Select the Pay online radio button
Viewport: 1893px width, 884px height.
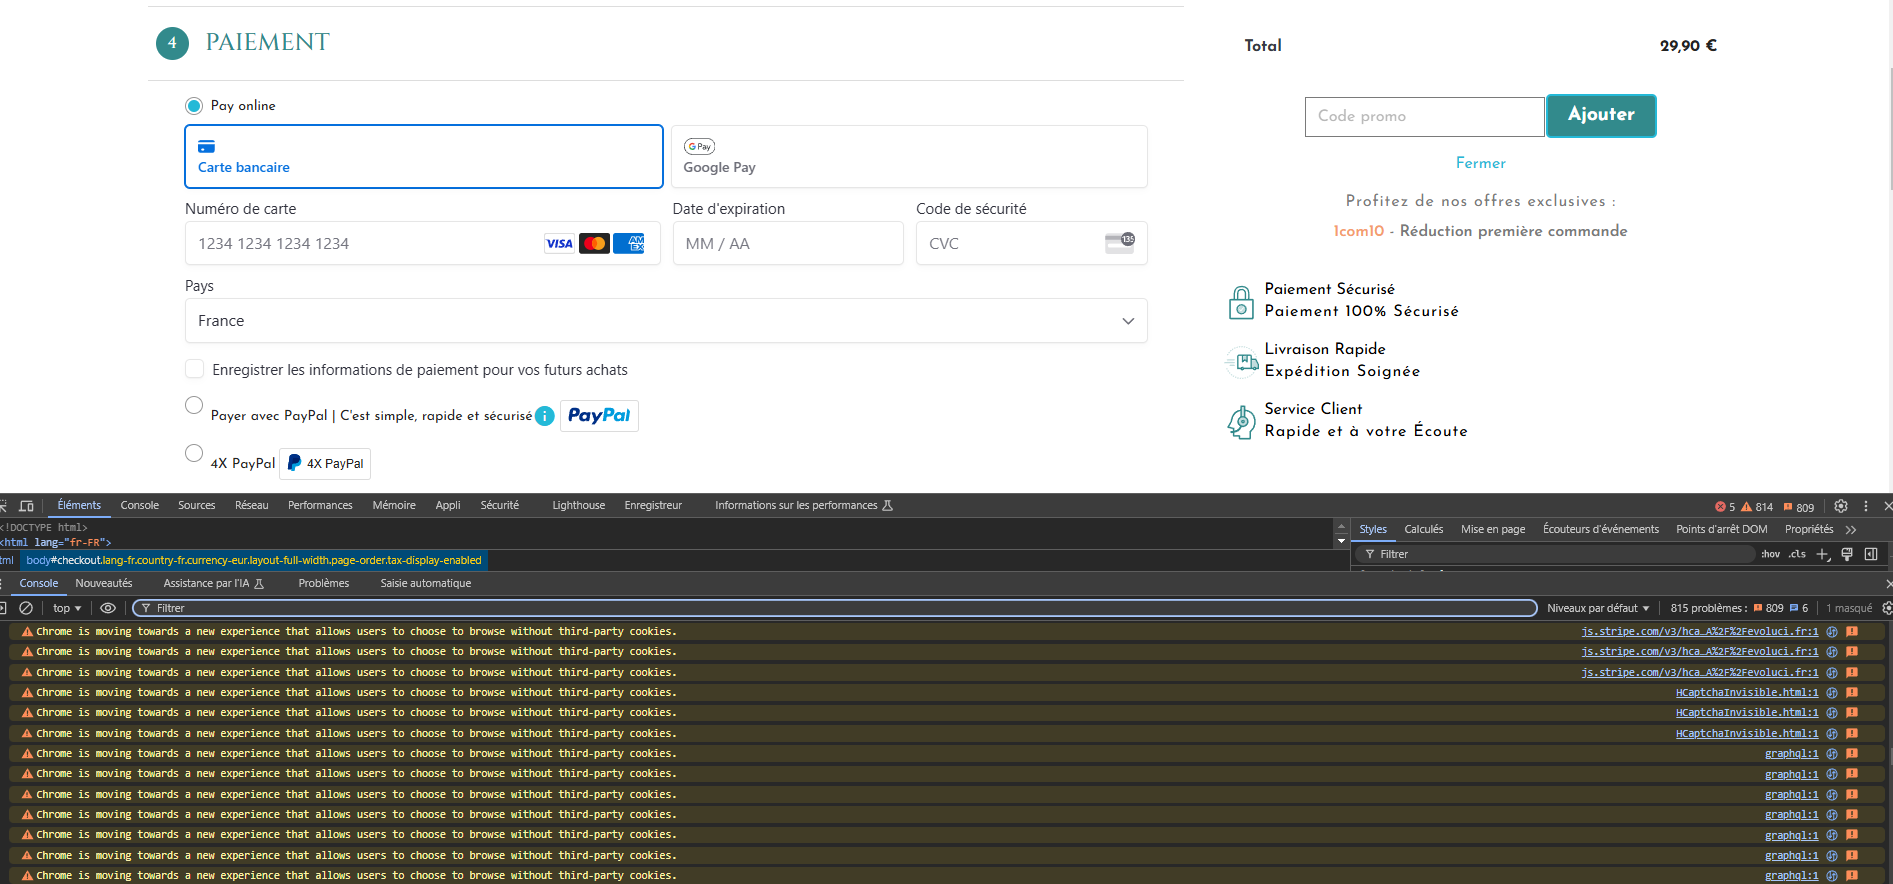[x=194, y=106]
